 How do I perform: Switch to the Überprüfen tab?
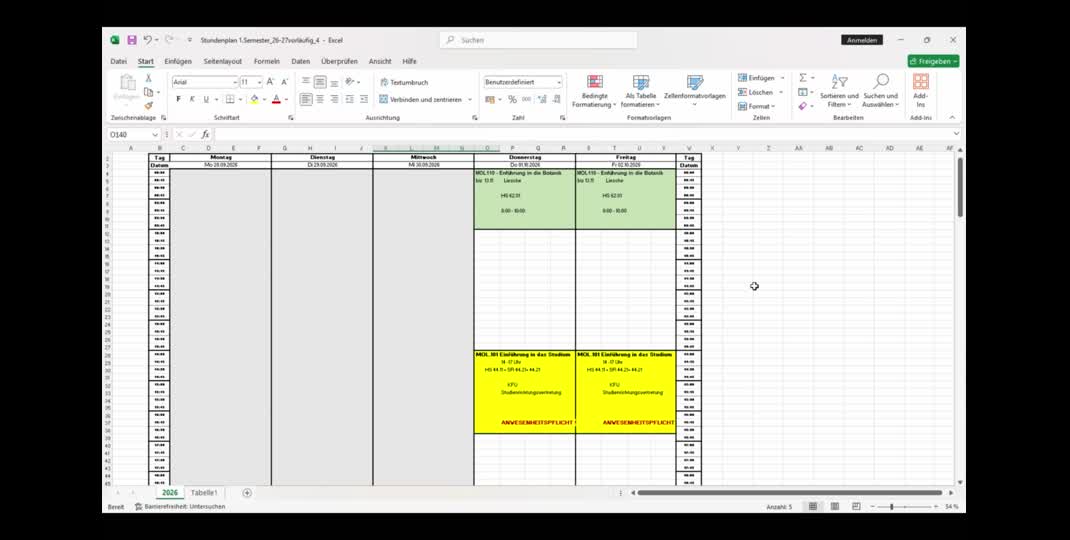click(339, 61)
